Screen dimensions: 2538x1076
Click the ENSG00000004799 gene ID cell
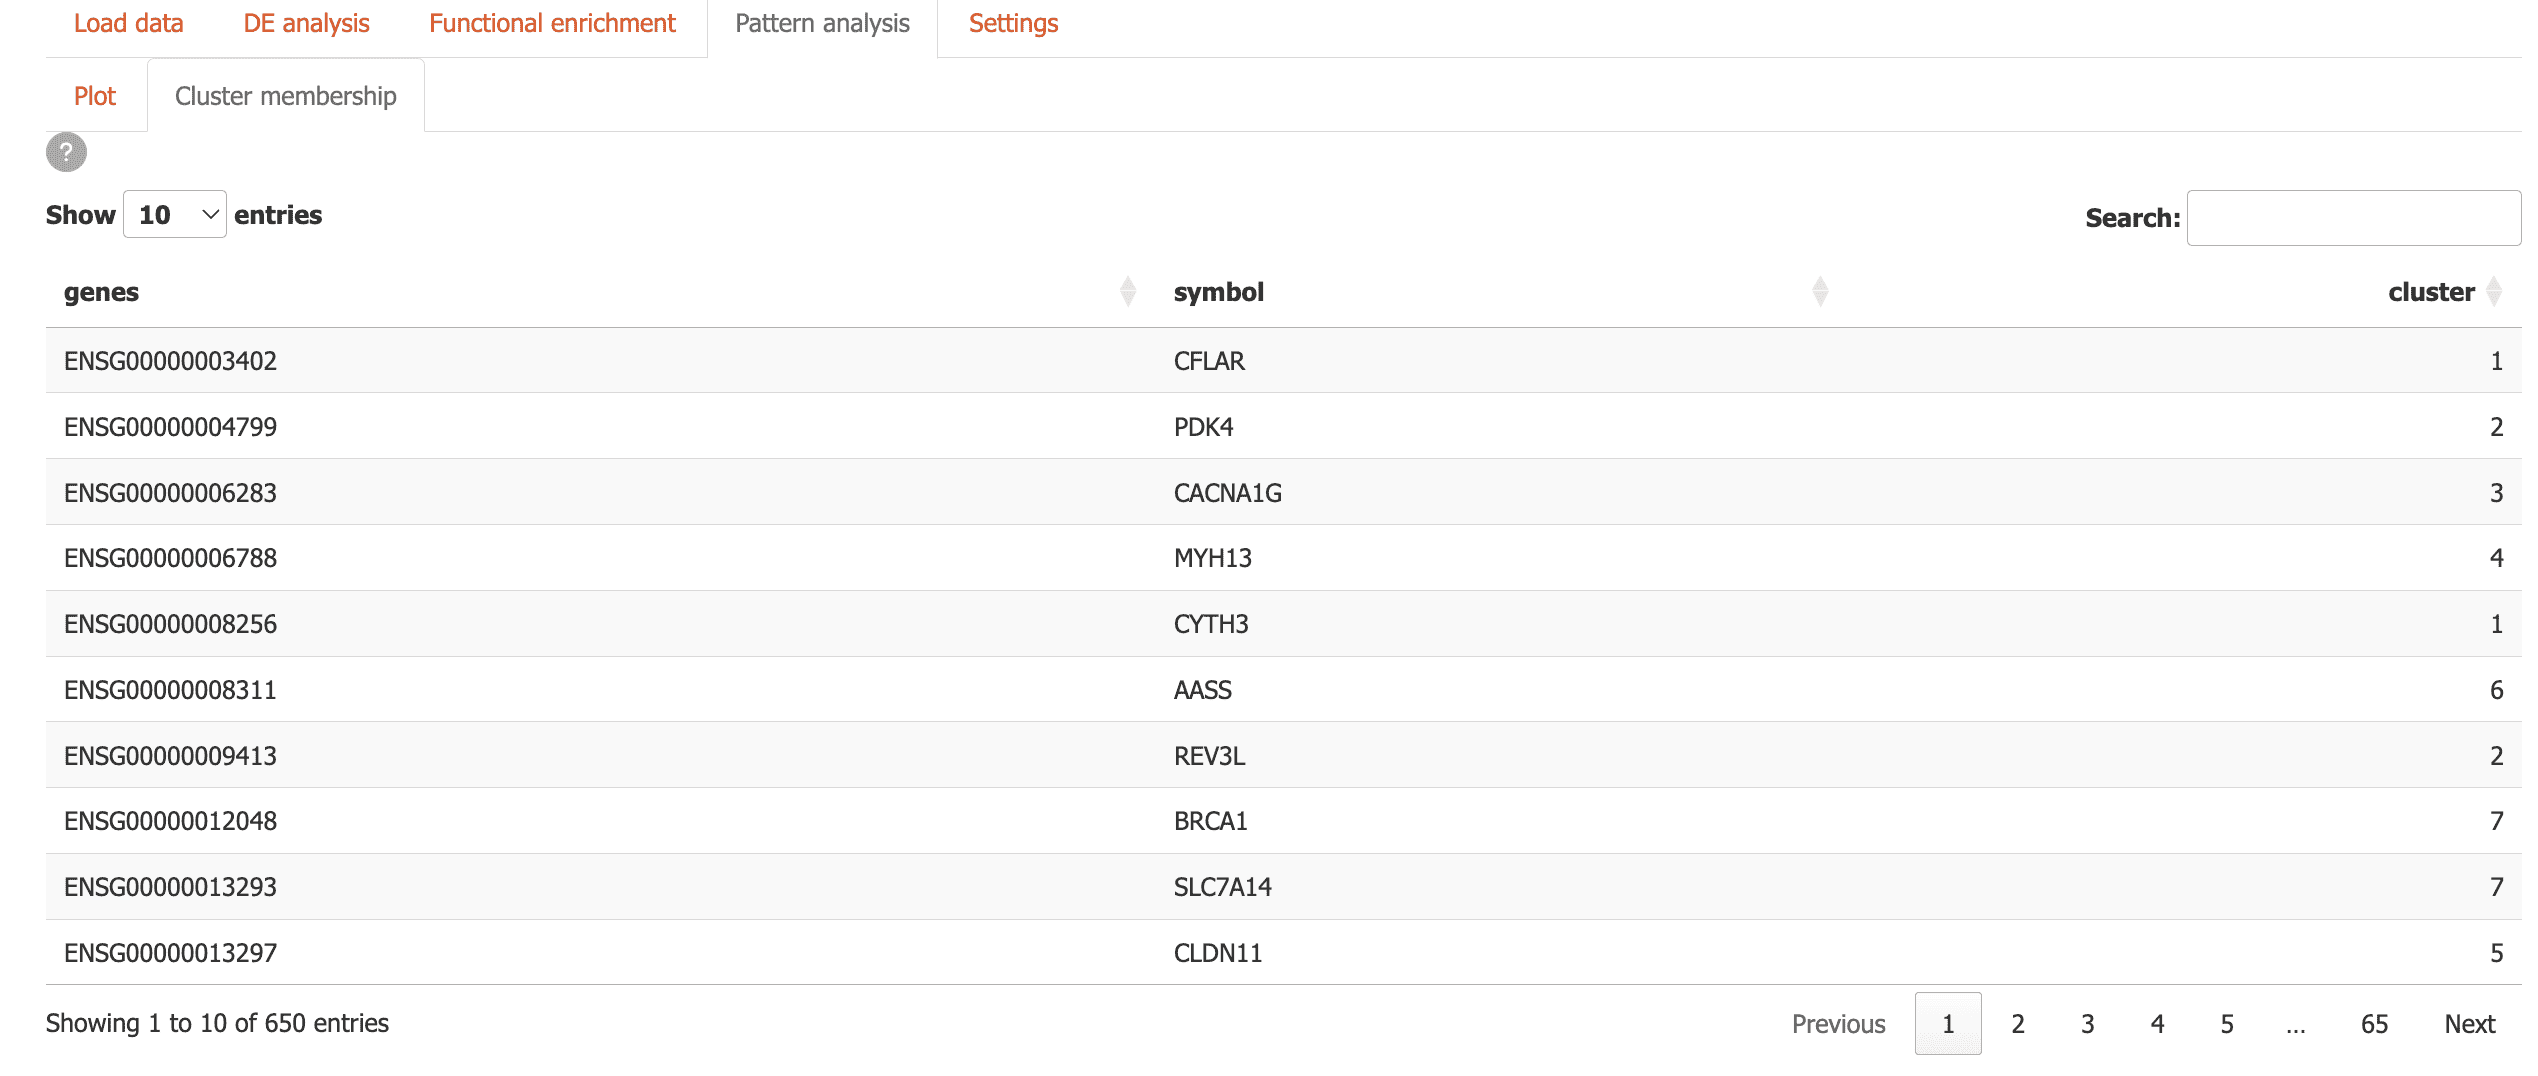(170, 427)
